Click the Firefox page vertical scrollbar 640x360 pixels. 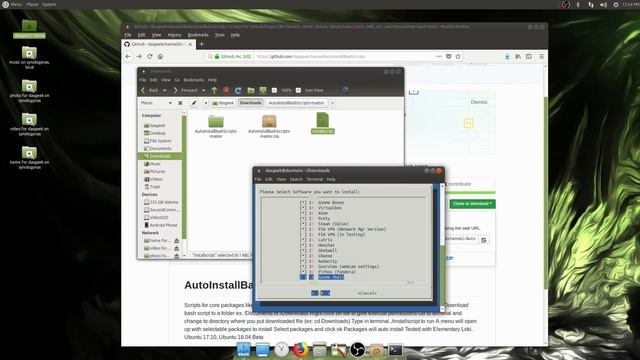click(546, 192)
